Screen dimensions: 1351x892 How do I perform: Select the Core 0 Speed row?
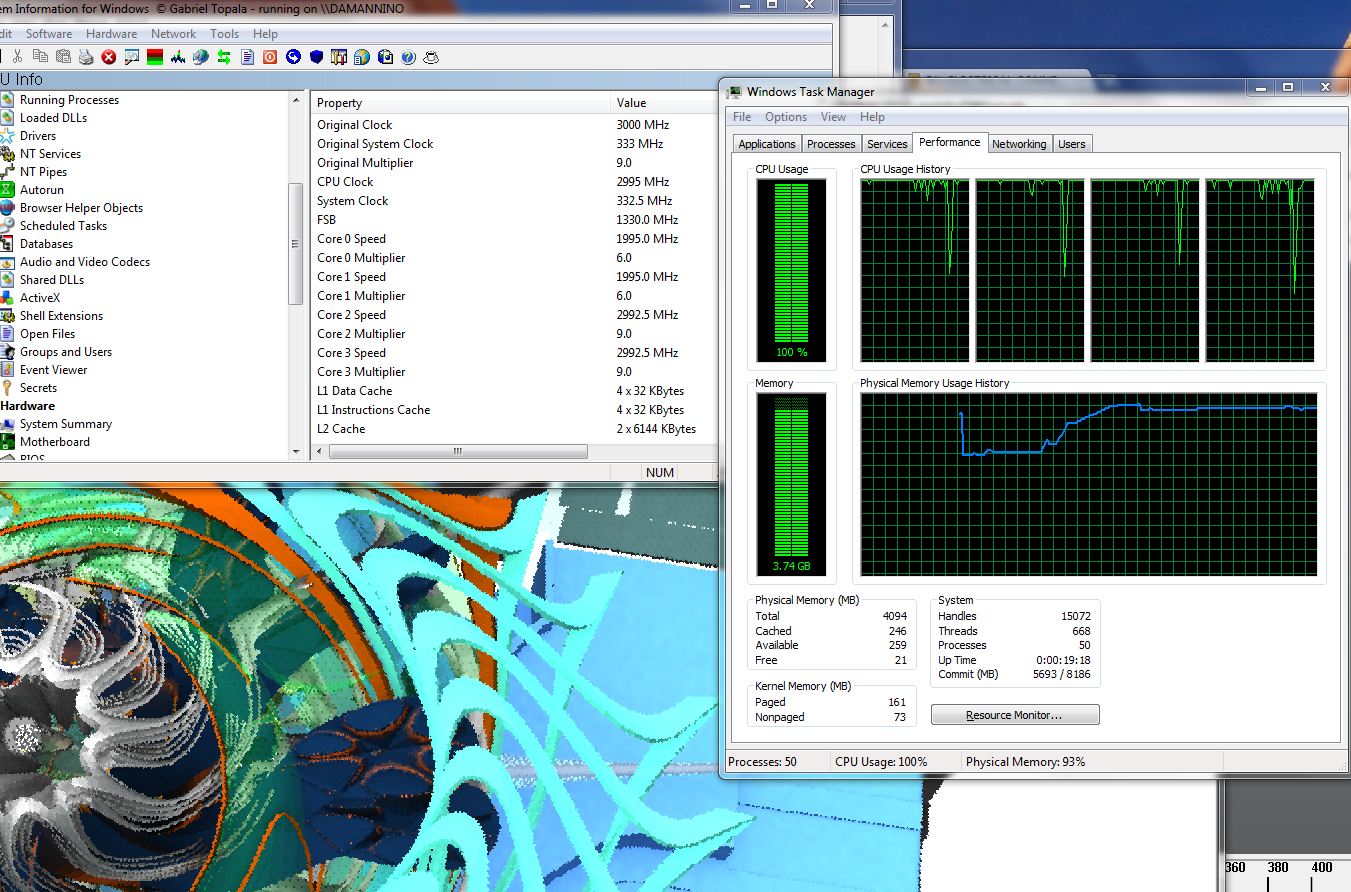tap(514, 239)
